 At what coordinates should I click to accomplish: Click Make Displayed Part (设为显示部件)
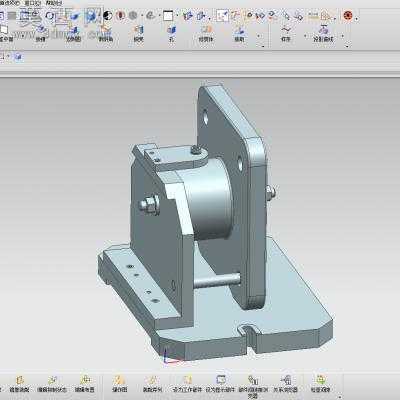(x=220, y=384)
